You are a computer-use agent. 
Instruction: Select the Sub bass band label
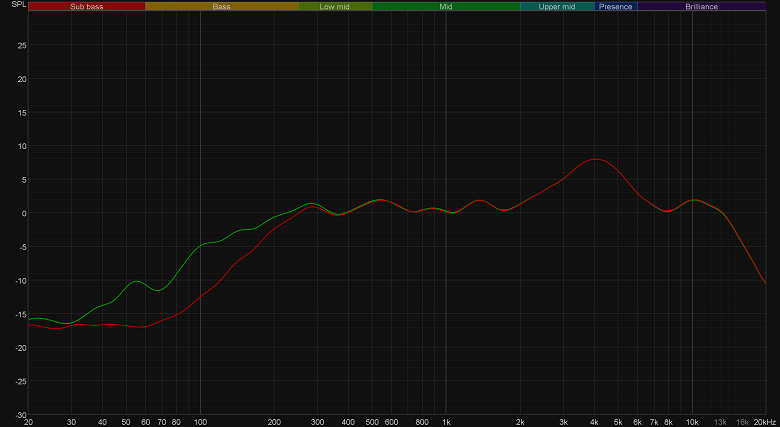87,7
